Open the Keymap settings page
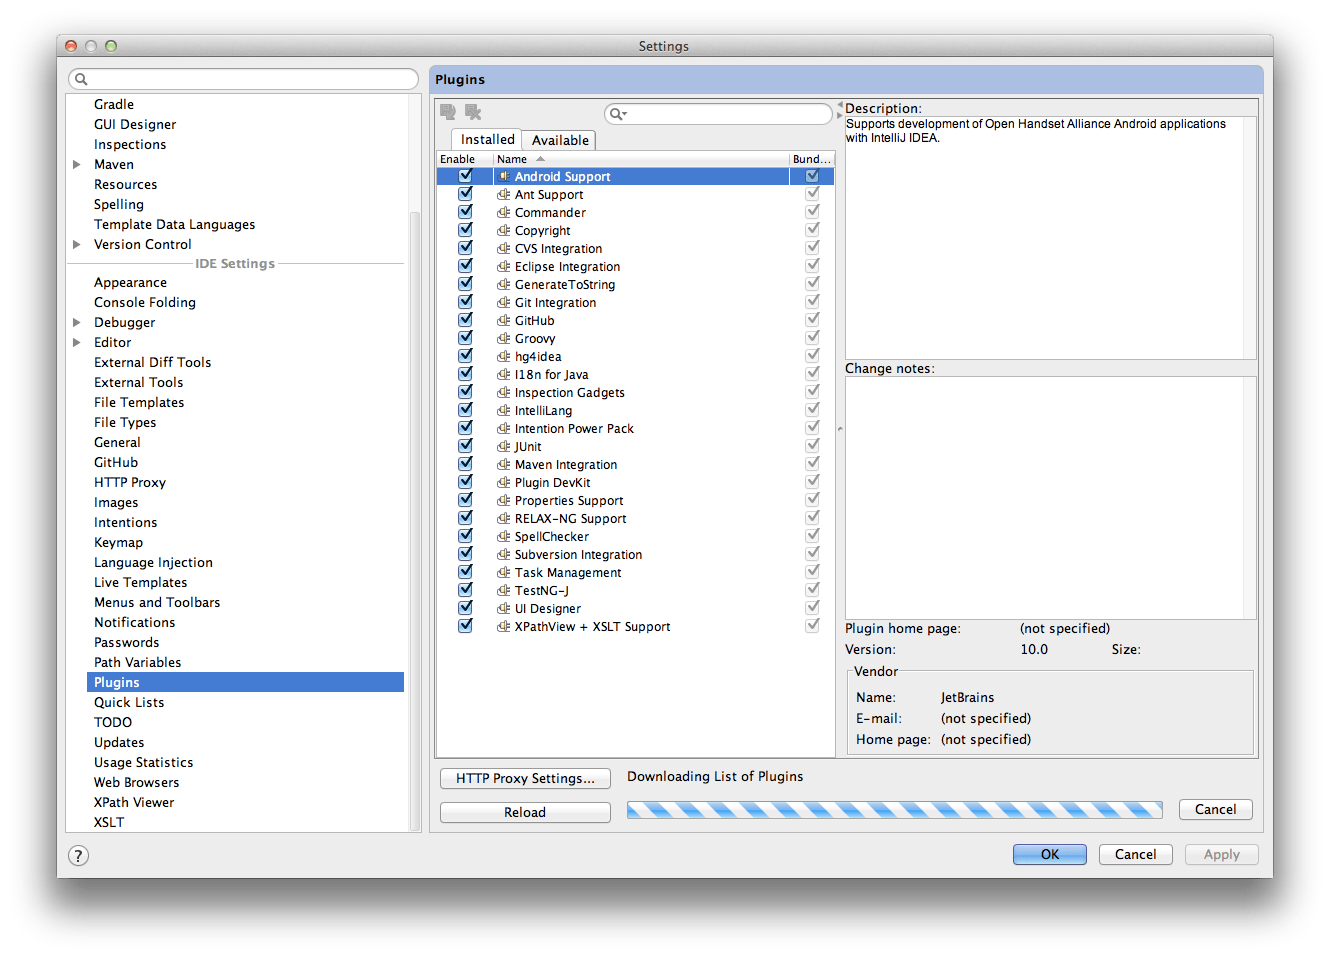The width and height of the screenshot is (1330, 957). coord(118,543)
